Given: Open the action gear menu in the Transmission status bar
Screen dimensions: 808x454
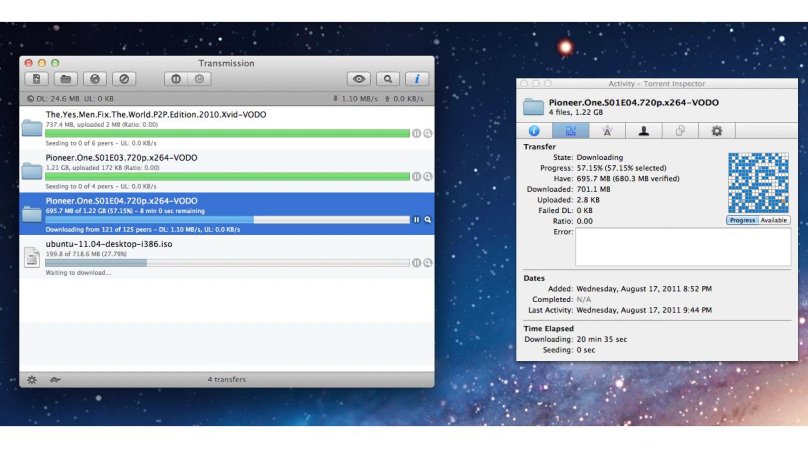Looking at the screenshot, I should pyautogui.click(x=32, y=380).
